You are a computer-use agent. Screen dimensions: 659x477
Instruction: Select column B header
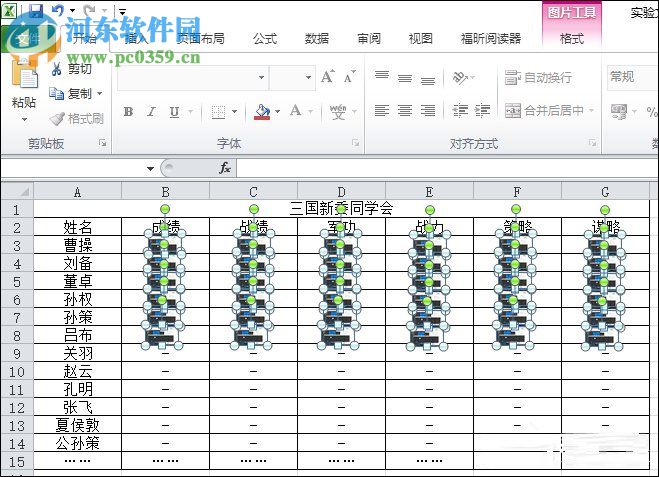coord(166,192)
